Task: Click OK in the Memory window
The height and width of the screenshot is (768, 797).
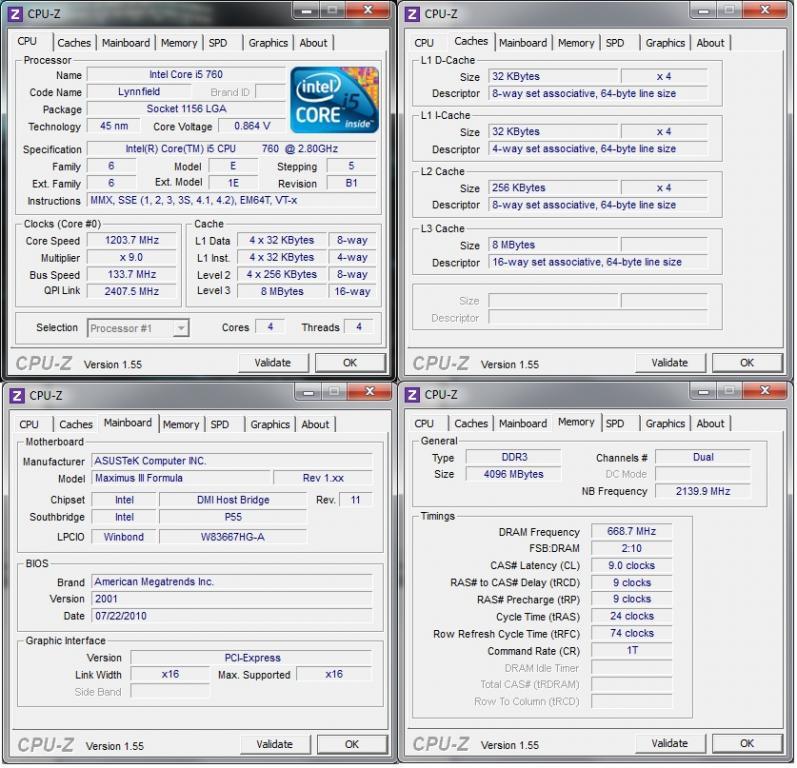Action: click(747, 744)
